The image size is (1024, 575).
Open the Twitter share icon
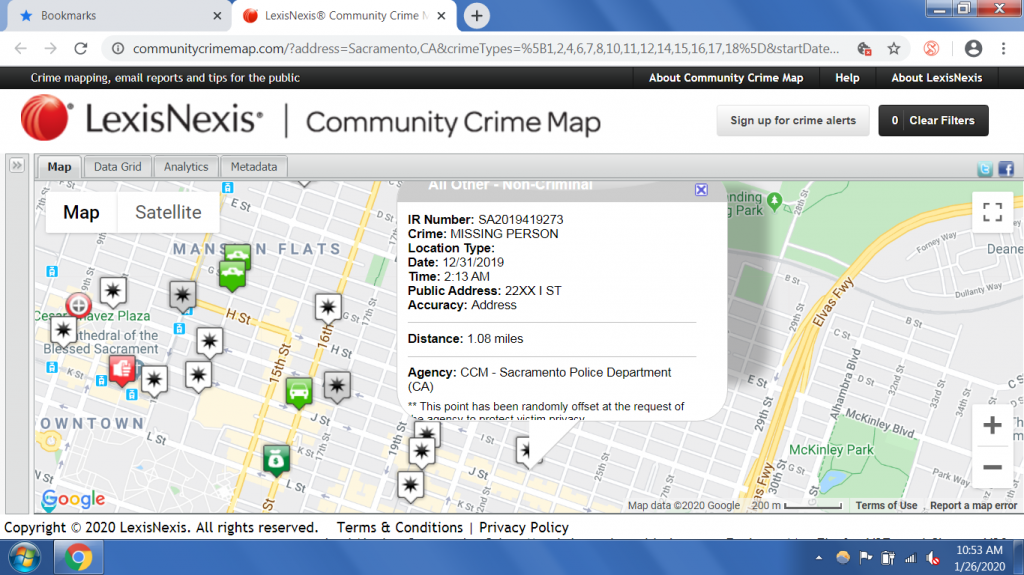pyautogui.click(x=985, y=169)
